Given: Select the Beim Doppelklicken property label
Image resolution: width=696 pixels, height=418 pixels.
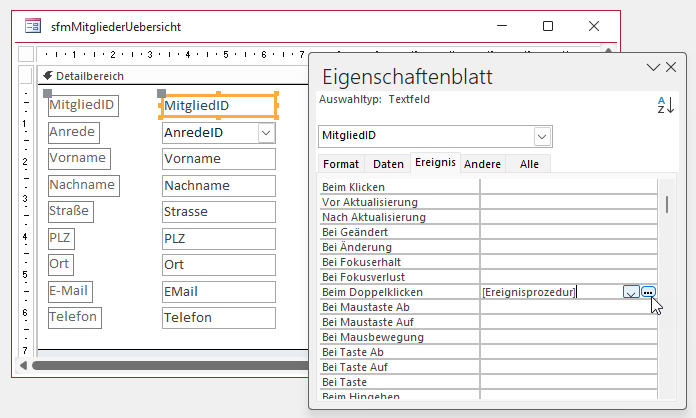Looking at the screenshot, I should pyautogui.click(x=372, y=292).
